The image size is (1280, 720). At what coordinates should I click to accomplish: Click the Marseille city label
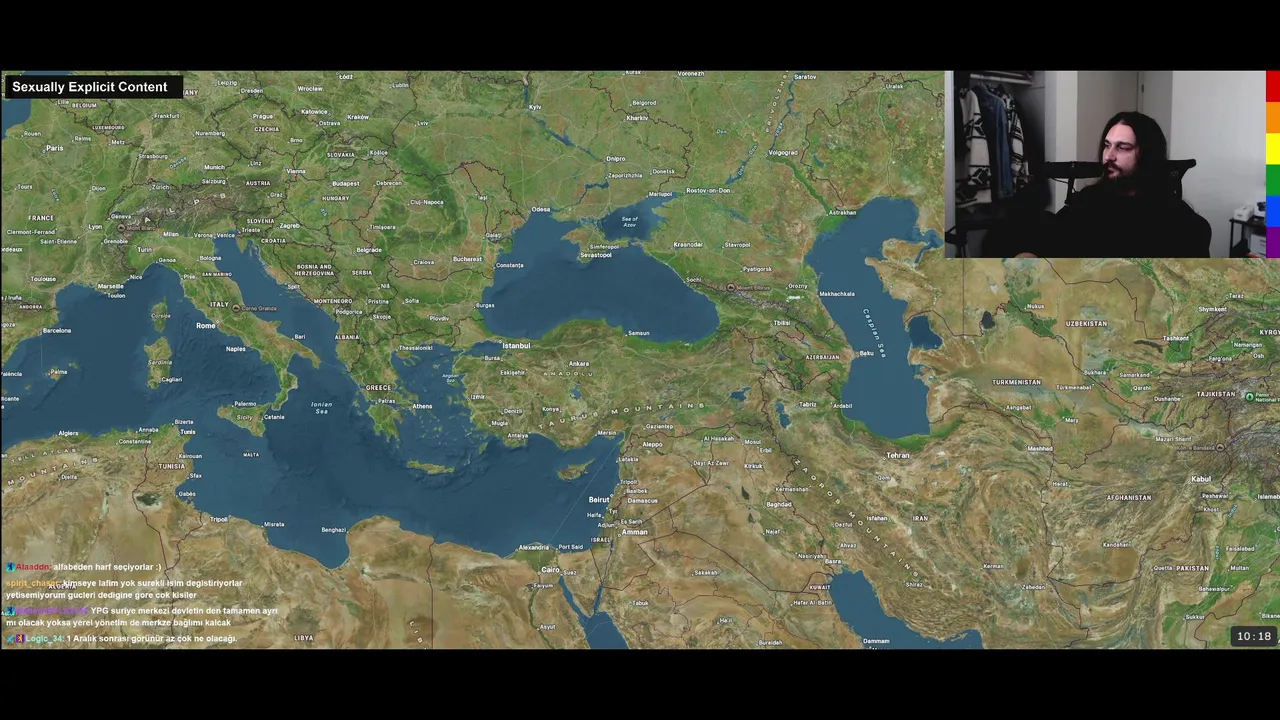111,287
